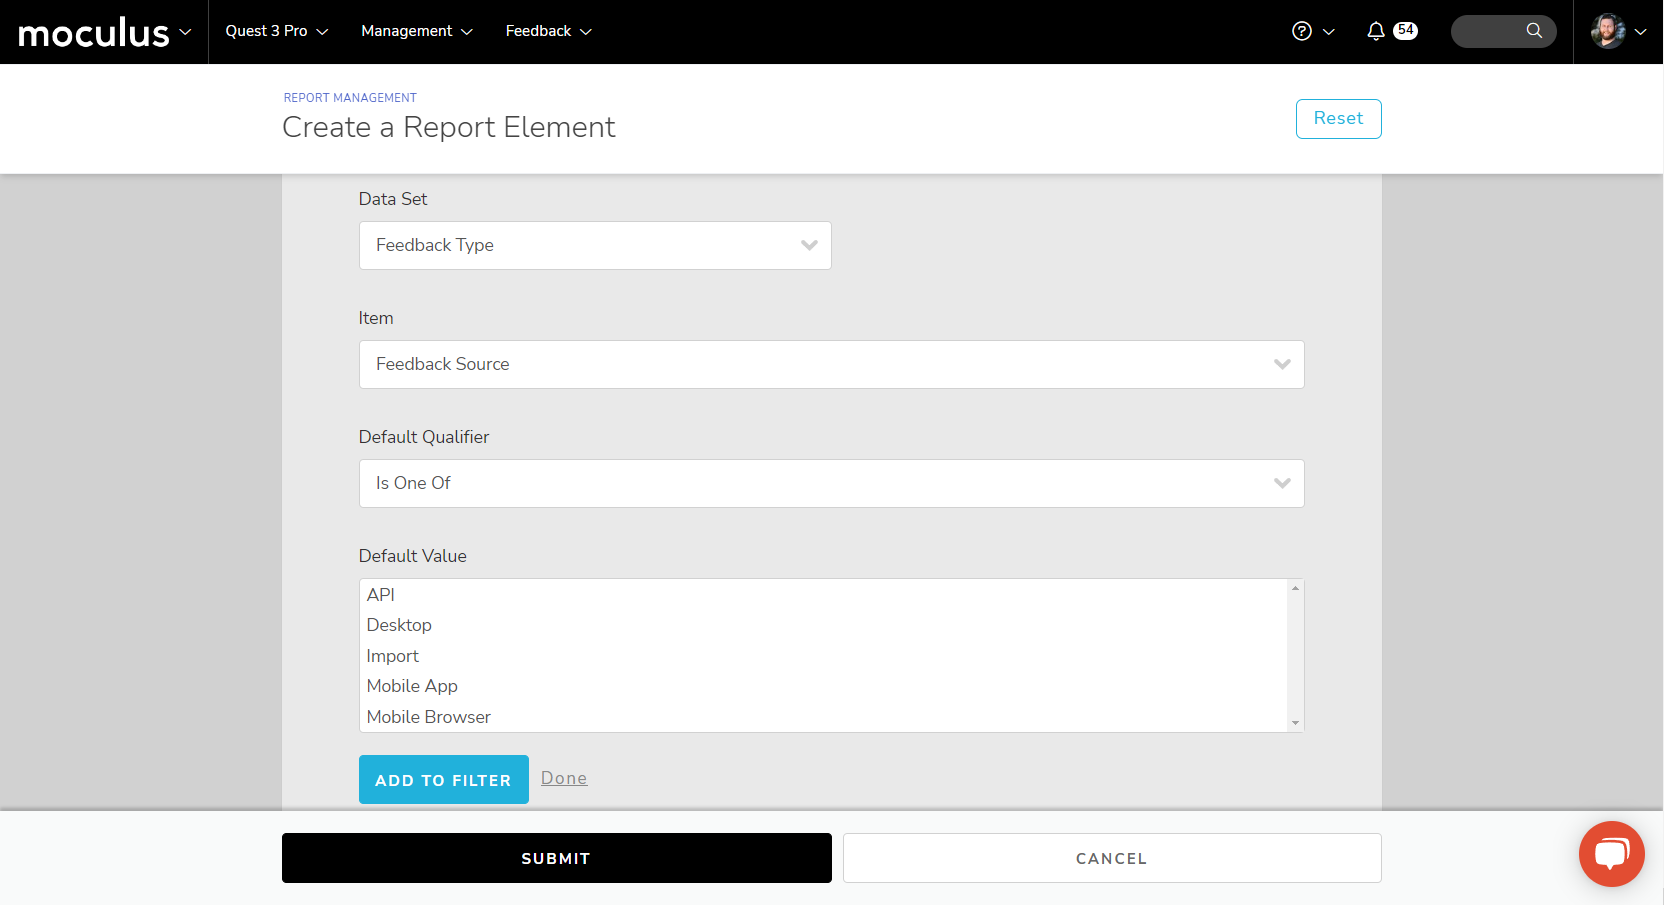Open the Default Qualifier dropdown
The width and height of the screenshot is (1664, 905).
pyautogui.click(x=831, y=483)
